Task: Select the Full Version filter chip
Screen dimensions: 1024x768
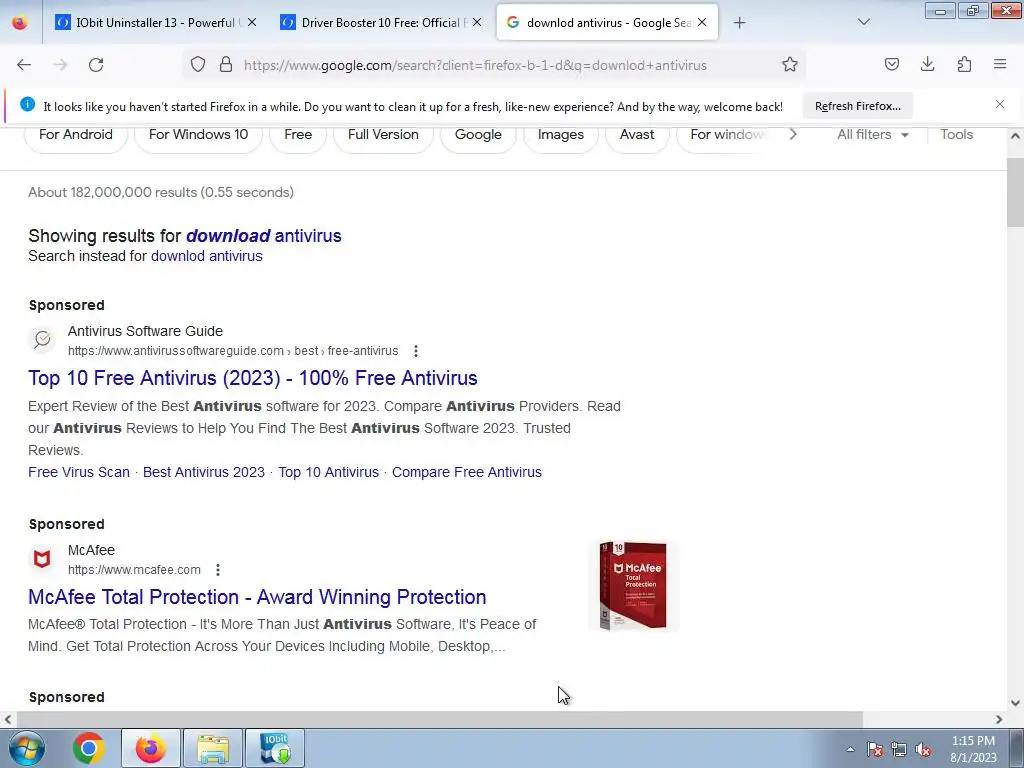Action: coord(383,135)
